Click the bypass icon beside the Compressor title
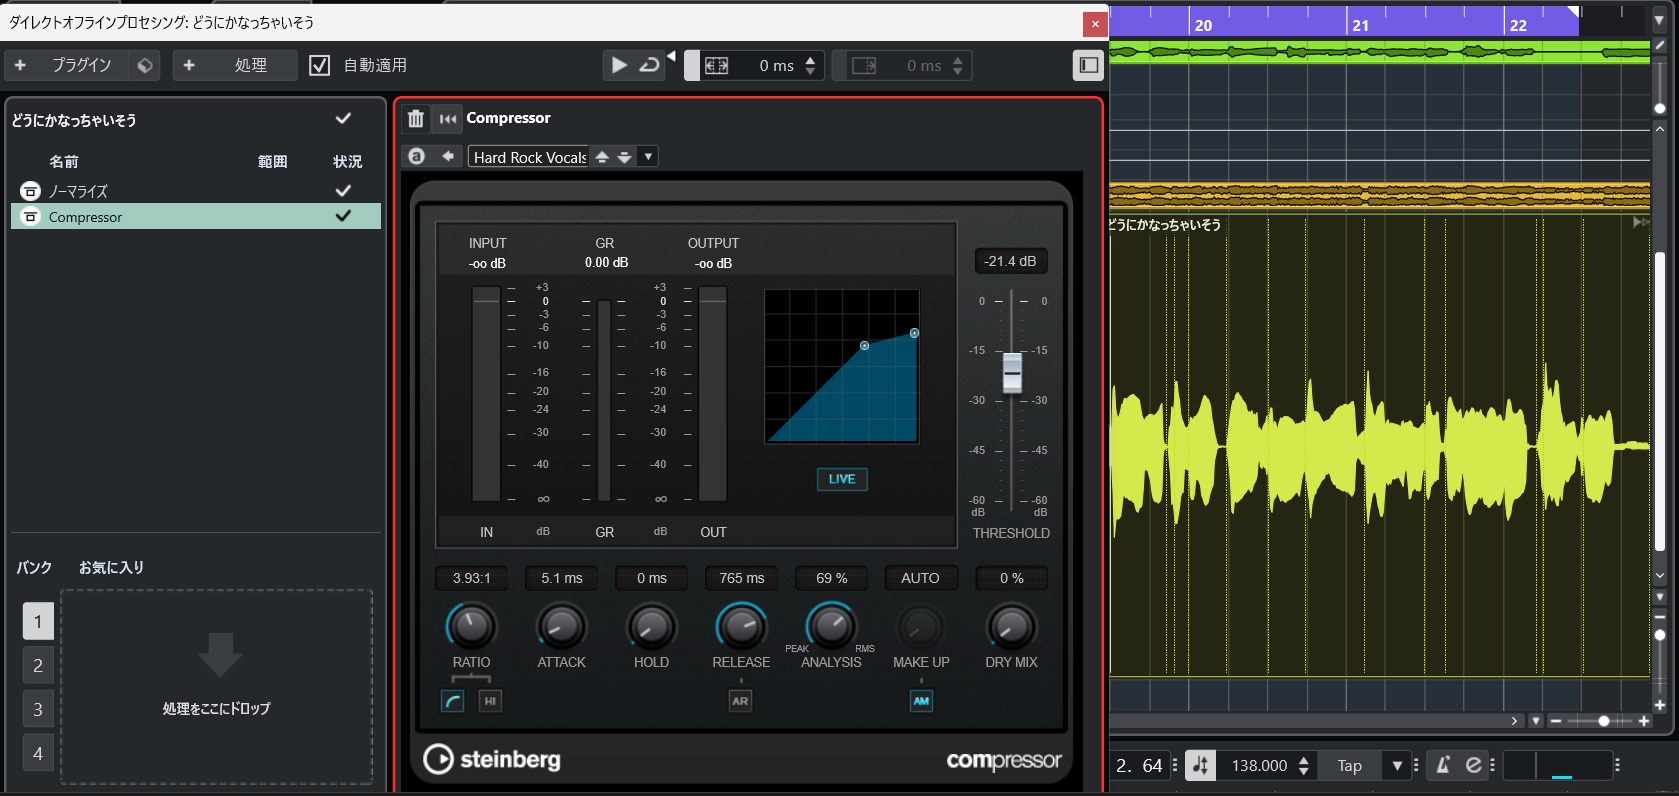 coord(448,119)
